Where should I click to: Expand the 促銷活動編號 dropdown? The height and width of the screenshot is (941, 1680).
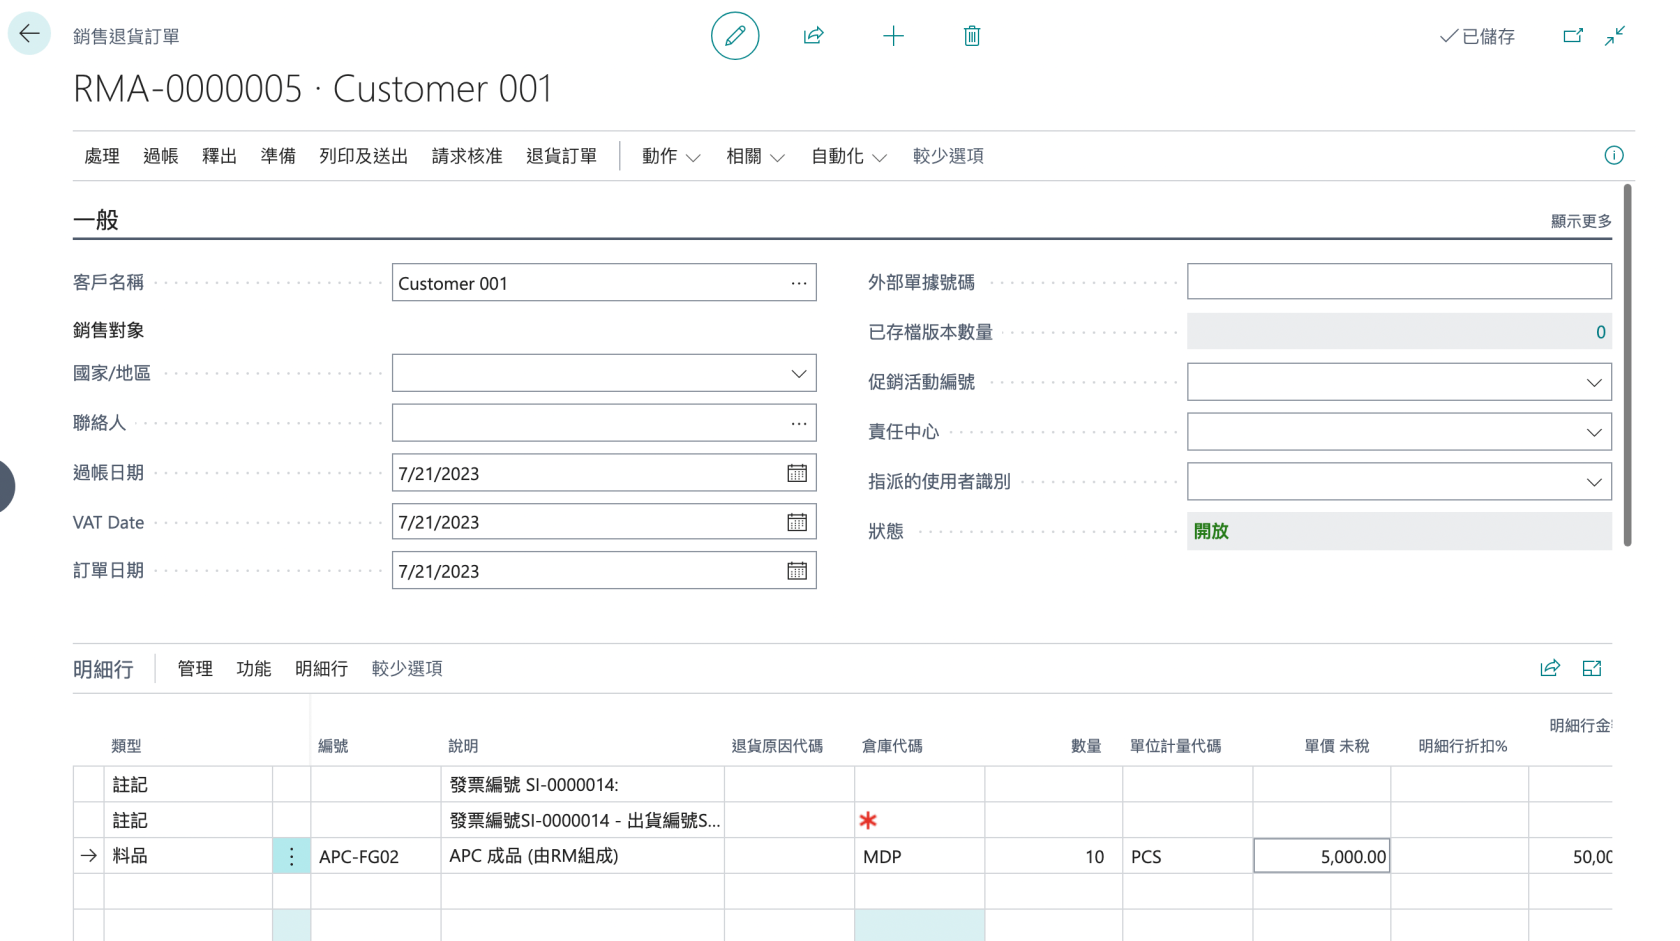(x=1594, y=382)
